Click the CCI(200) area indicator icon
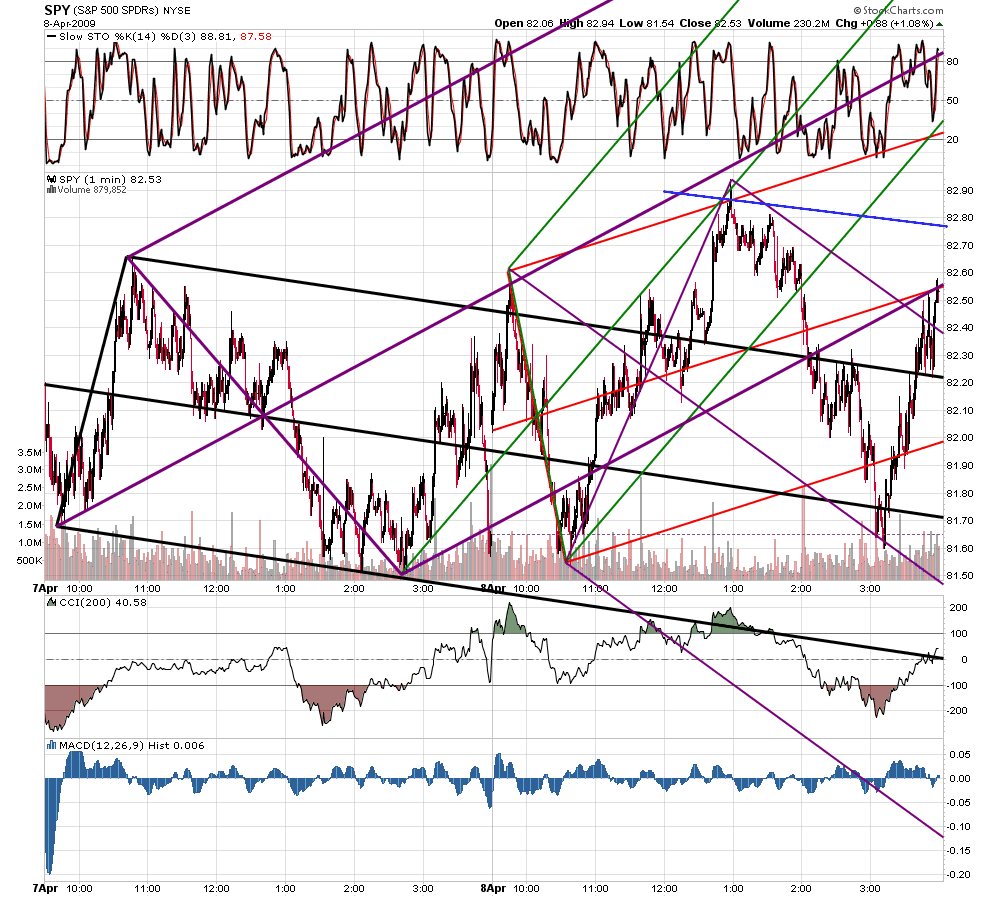The image size is (990, 897). click(52, 602)
